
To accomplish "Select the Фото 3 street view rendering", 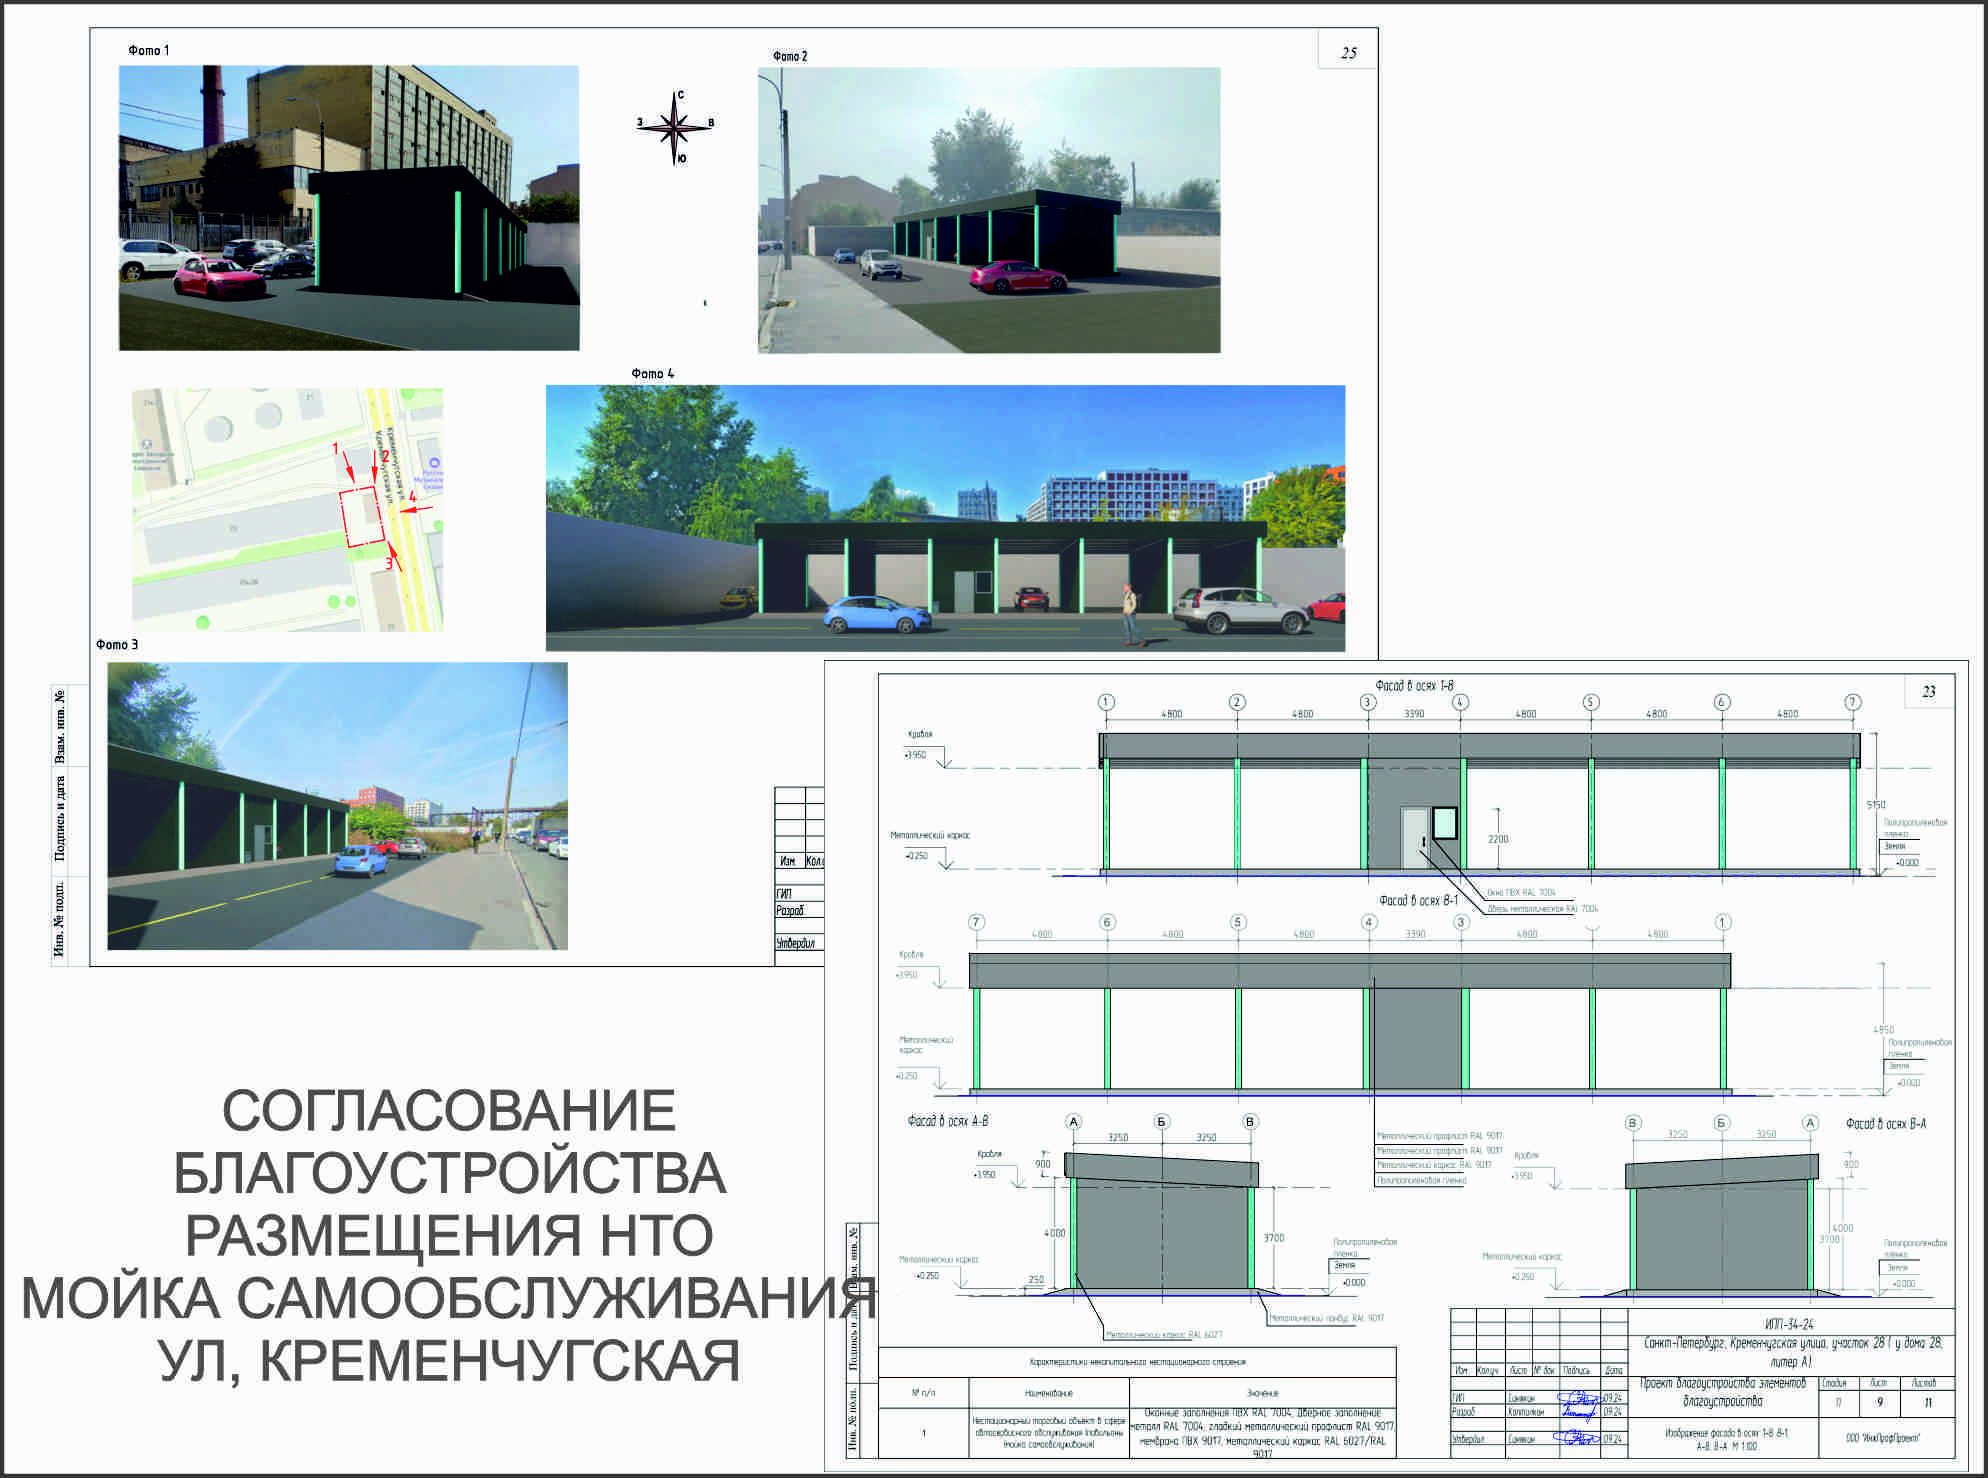I will 337,806.
